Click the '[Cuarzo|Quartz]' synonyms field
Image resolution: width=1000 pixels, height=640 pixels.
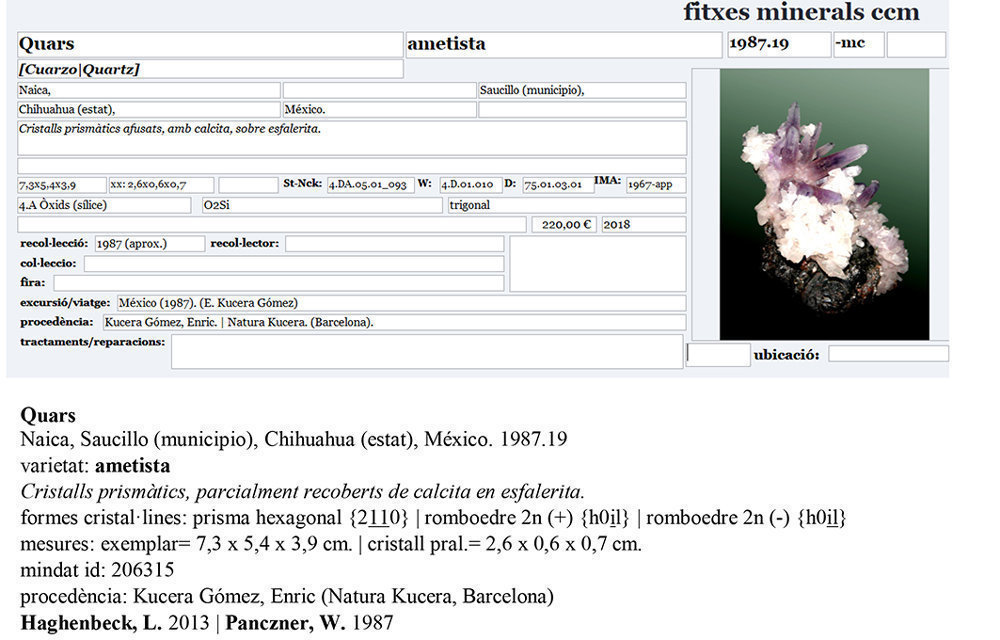[210, 69]
